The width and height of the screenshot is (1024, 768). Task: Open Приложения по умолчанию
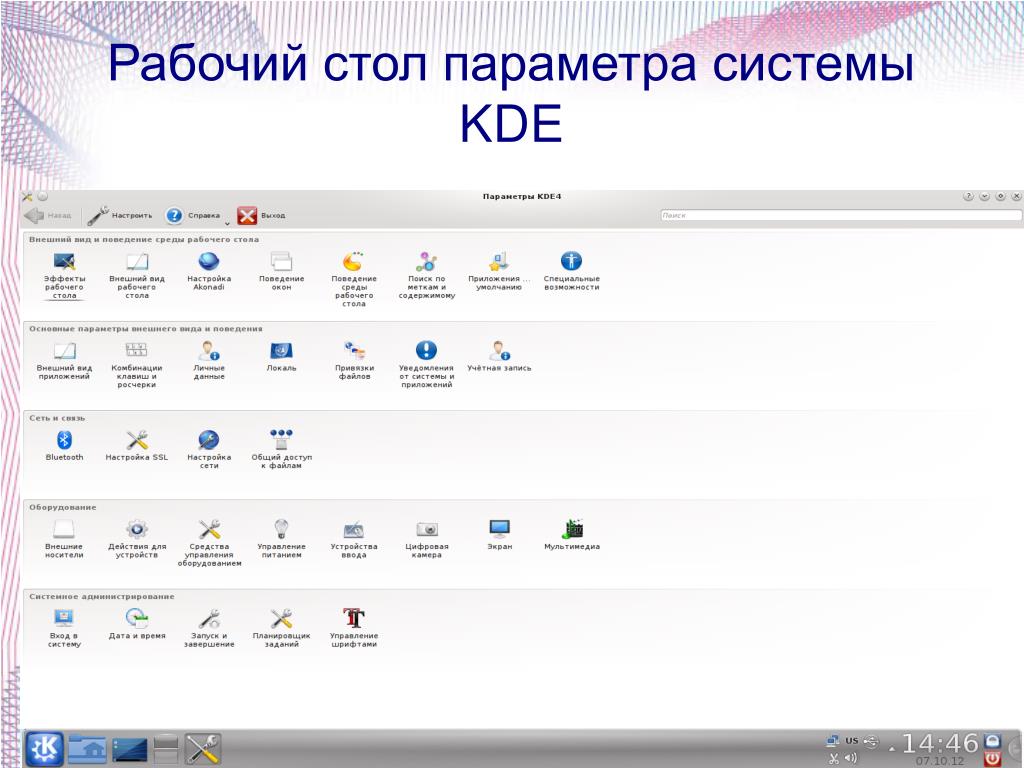point(499,272)
